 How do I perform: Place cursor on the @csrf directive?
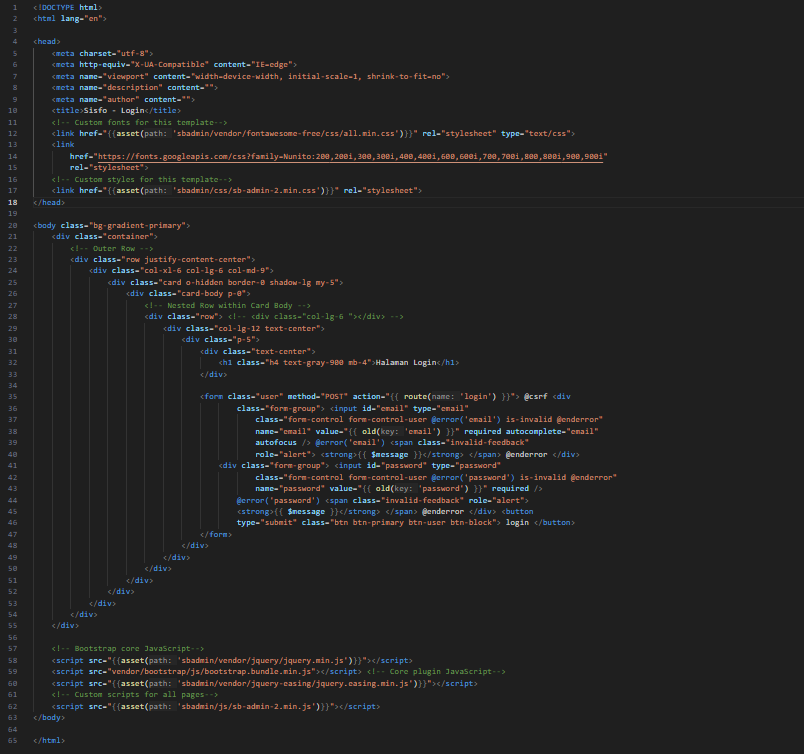click(536, 395)
